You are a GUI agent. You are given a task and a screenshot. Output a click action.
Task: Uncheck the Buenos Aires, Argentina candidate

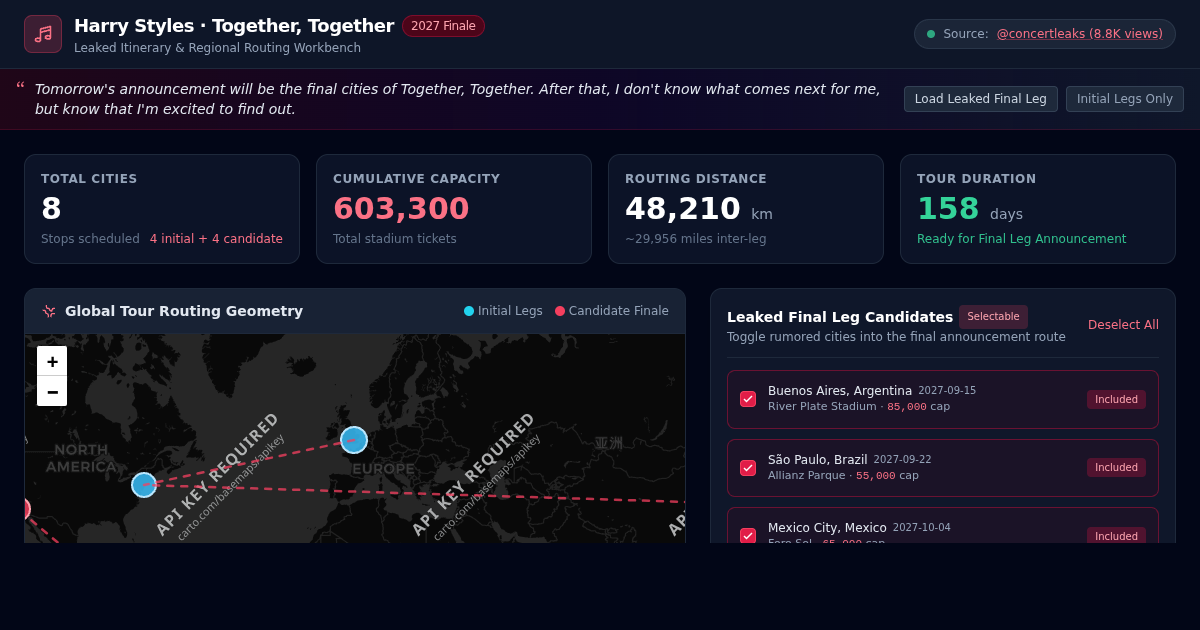748,399
